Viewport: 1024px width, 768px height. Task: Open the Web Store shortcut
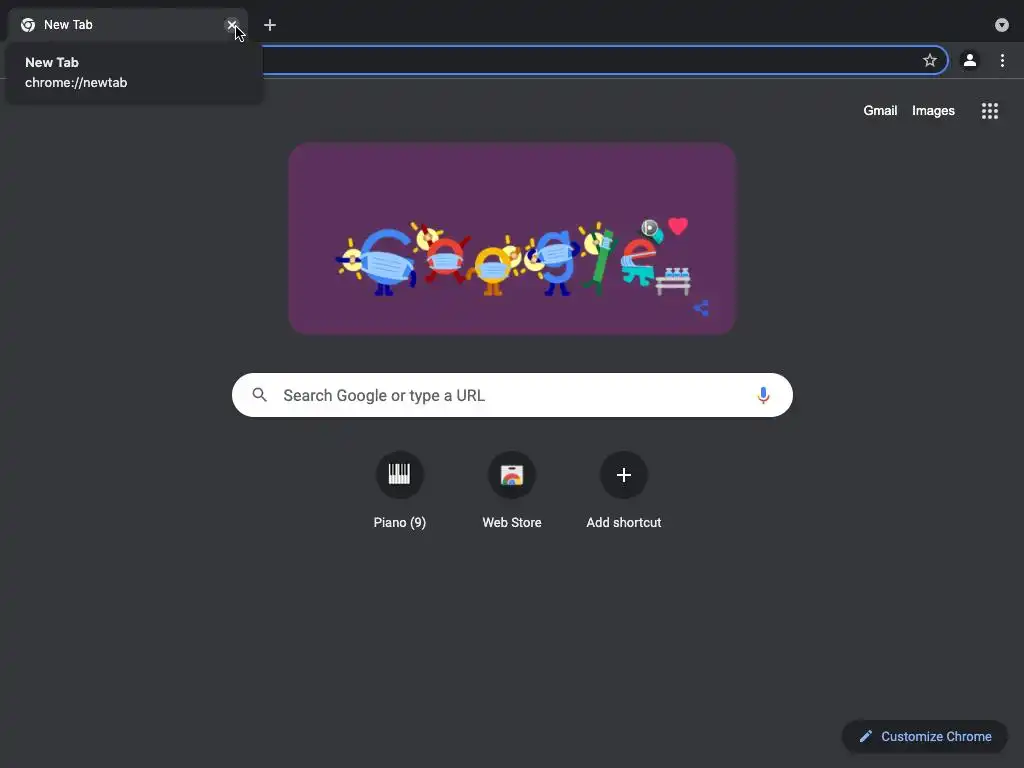pos(512,490)
